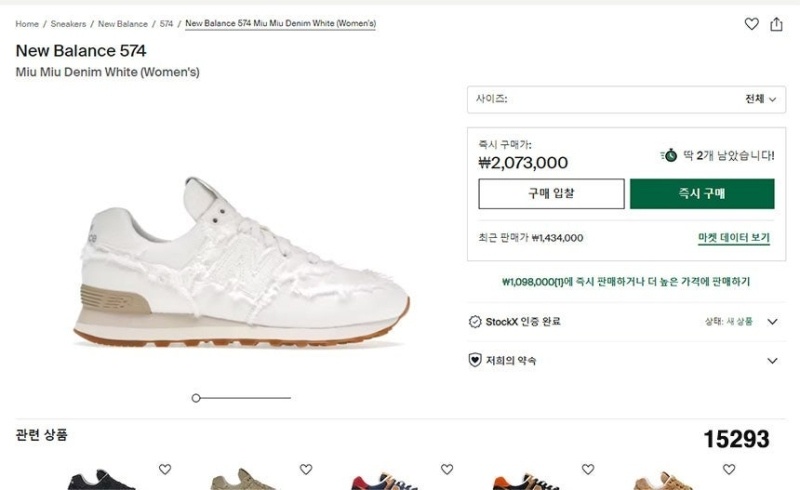Click the 구매 입찰 bid button
The height and width of the screenshot is (490, 800).
click(551, 194)
